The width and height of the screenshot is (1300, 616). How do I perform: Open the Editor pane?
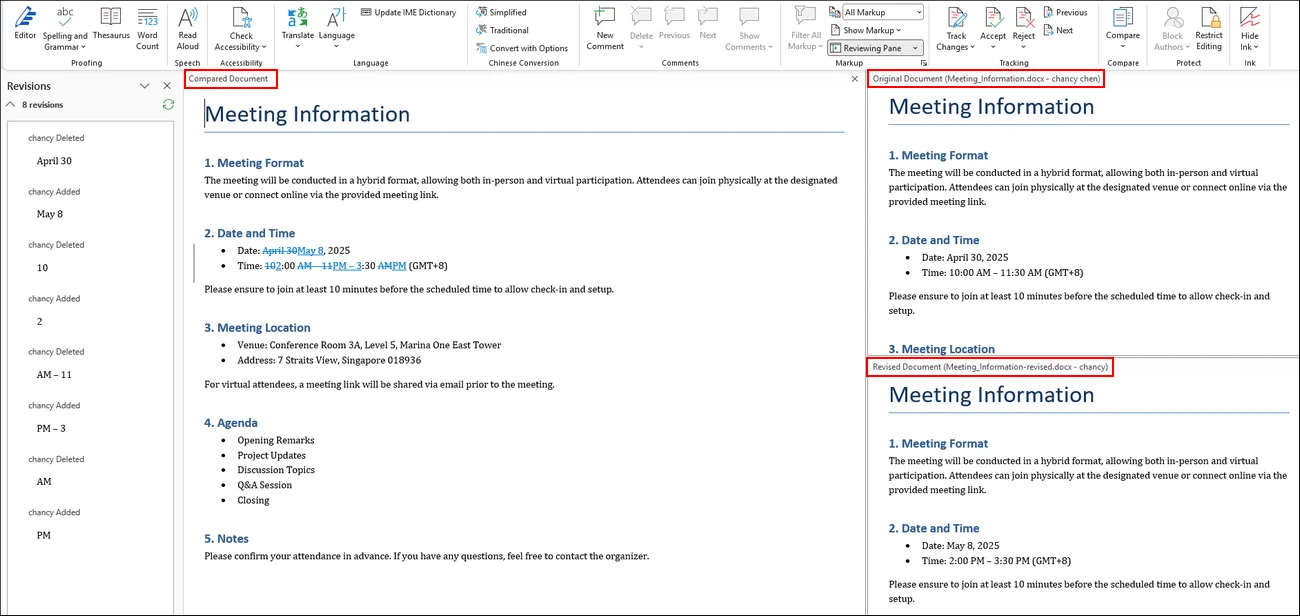[24, 28]
